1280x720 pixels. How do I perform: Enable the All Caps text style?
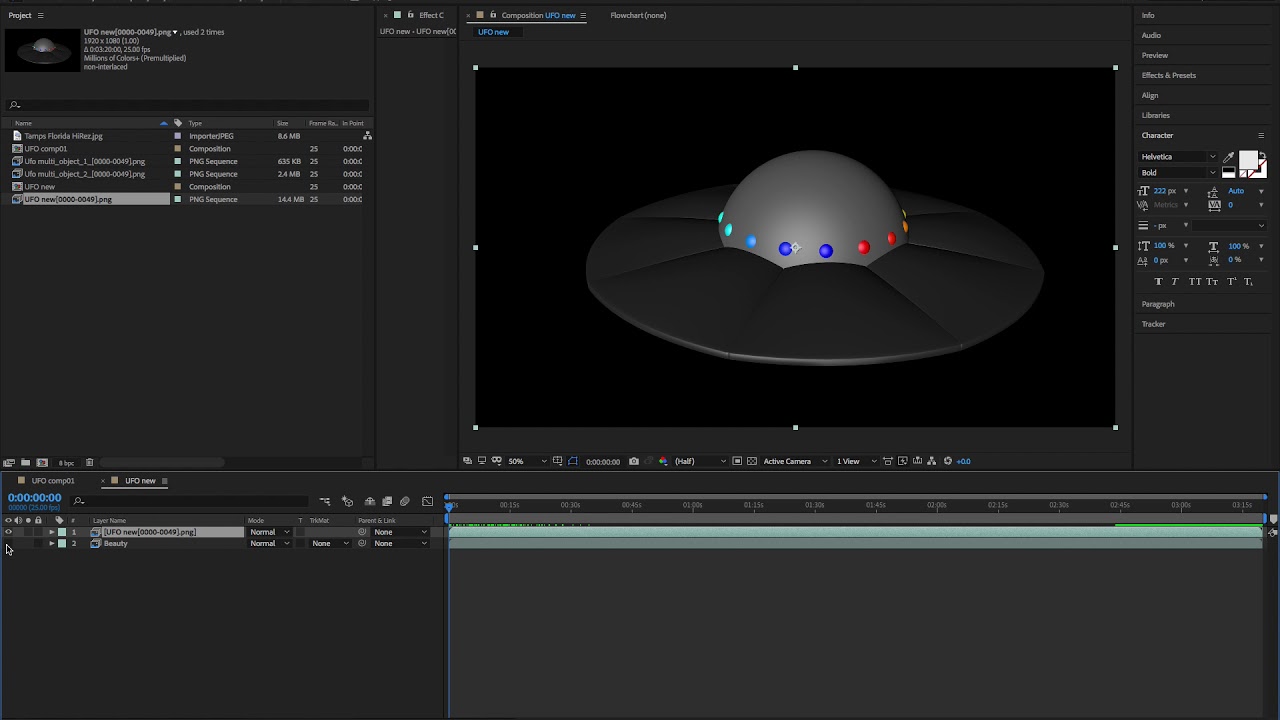click(x=1194, y=282)
